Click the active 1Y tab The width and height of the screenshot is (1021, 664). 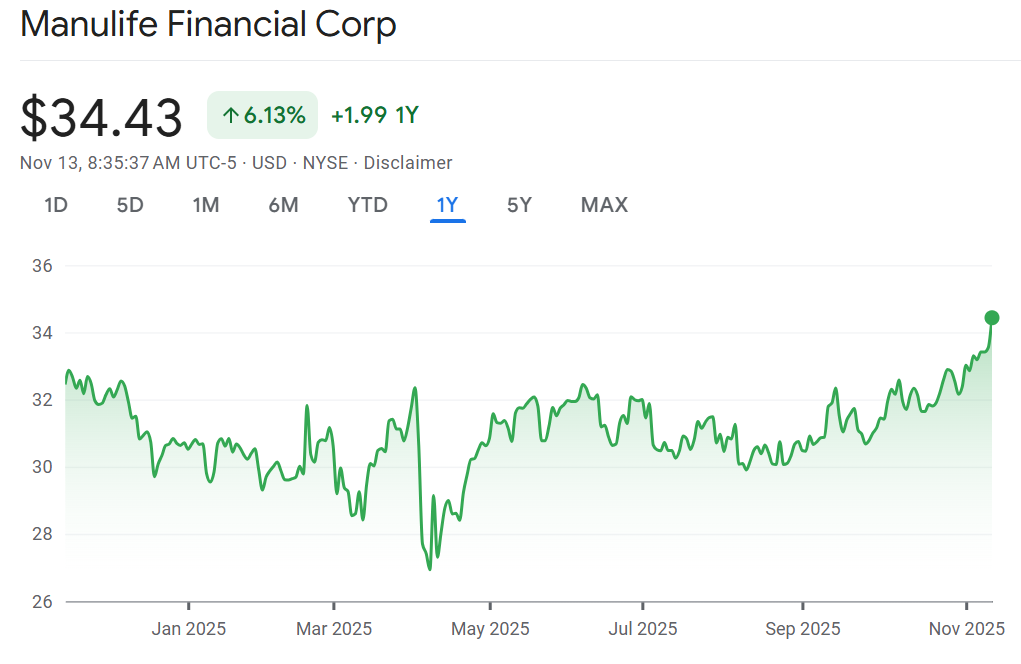coord(447,205)
